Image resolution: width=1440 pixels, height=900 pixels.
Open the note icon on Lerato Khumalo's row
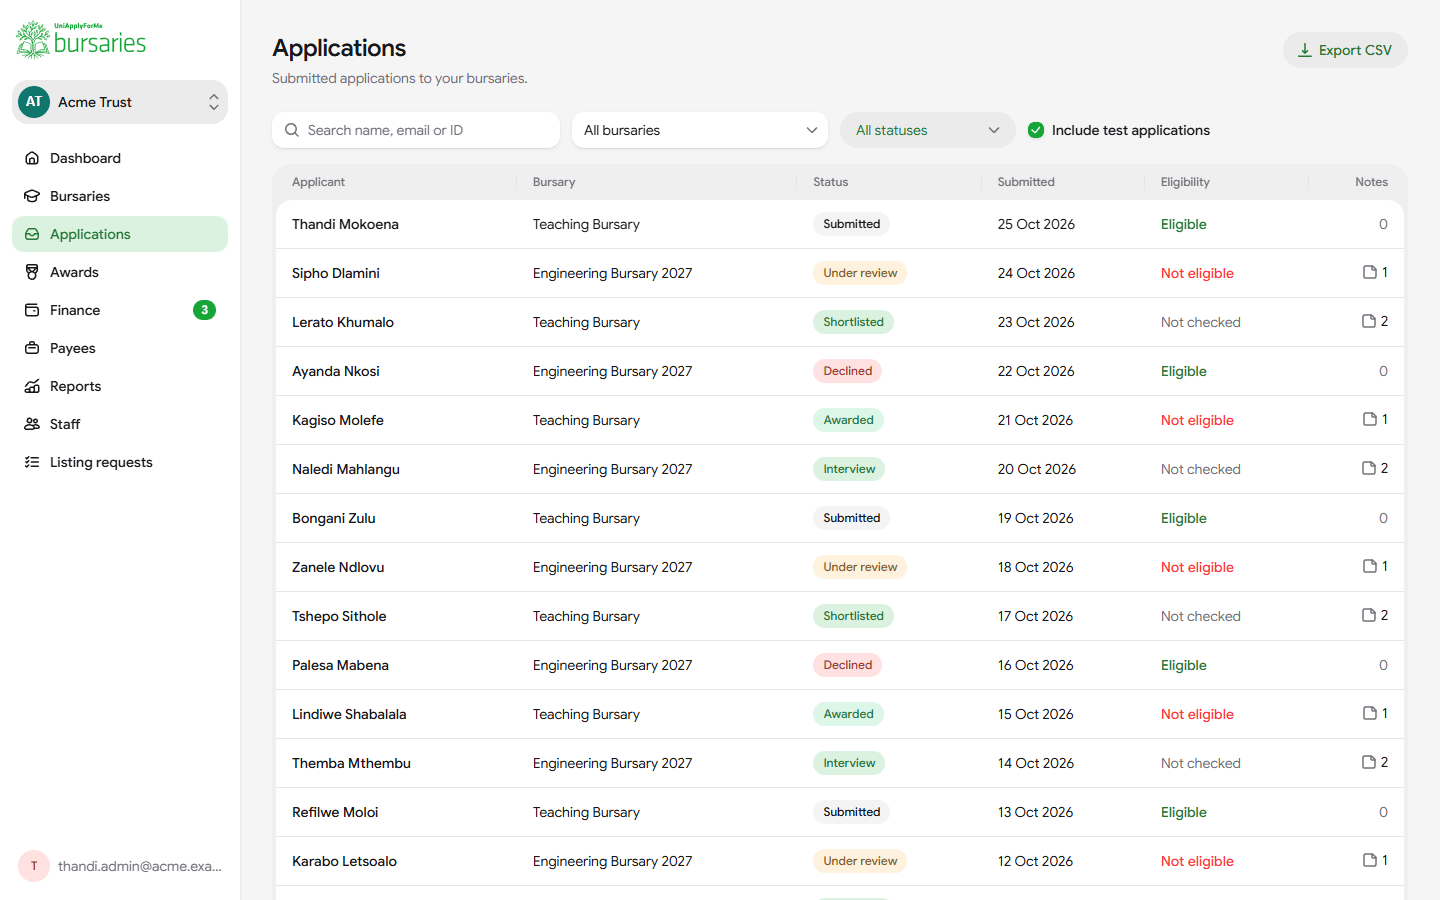coord(1369,321)
